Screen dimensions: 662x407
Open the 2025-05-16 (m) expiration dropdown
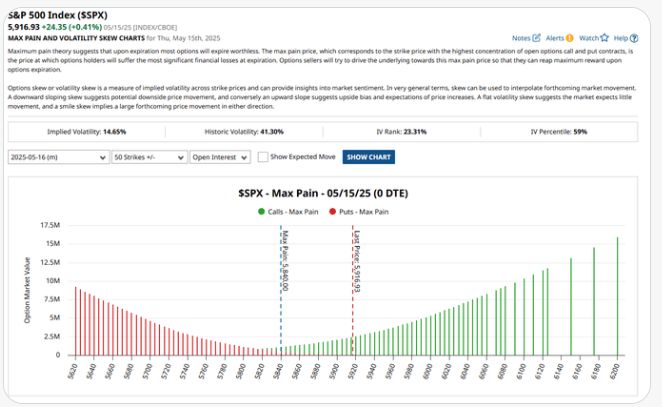(x=58, y=157)
